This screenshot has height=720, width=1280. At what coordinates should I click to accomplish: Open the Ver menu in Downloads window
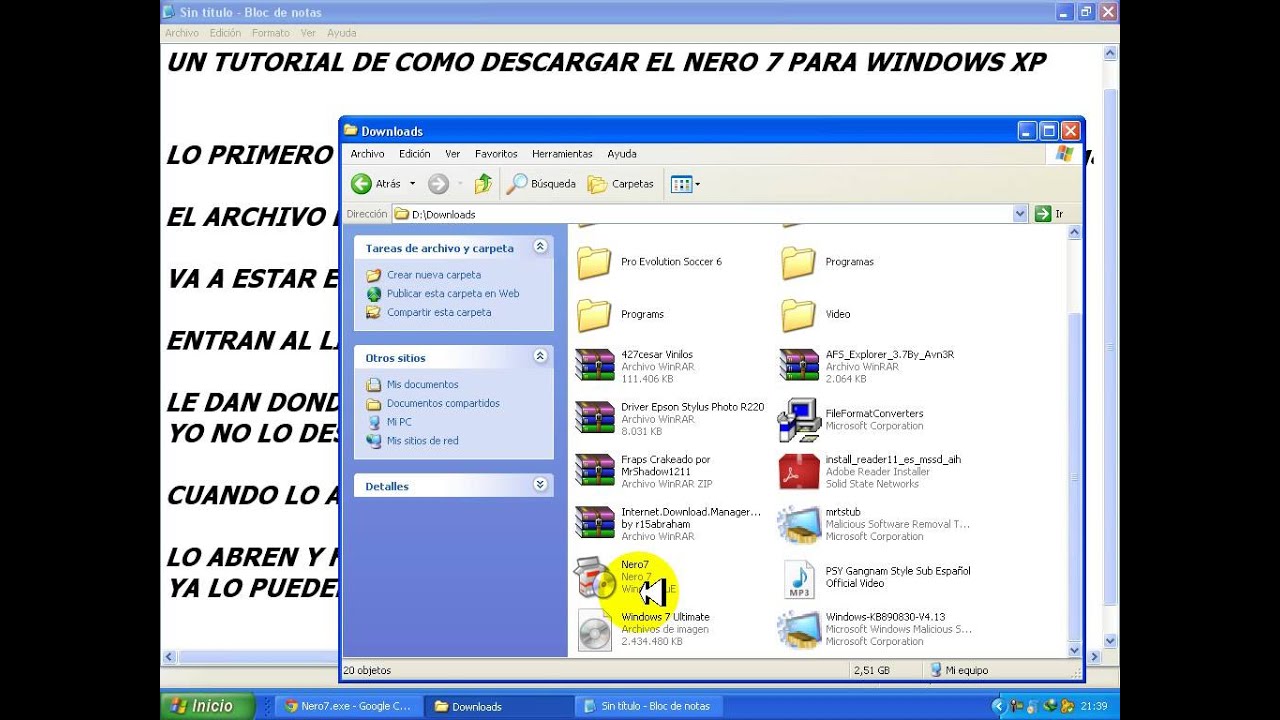pos(452,154)
